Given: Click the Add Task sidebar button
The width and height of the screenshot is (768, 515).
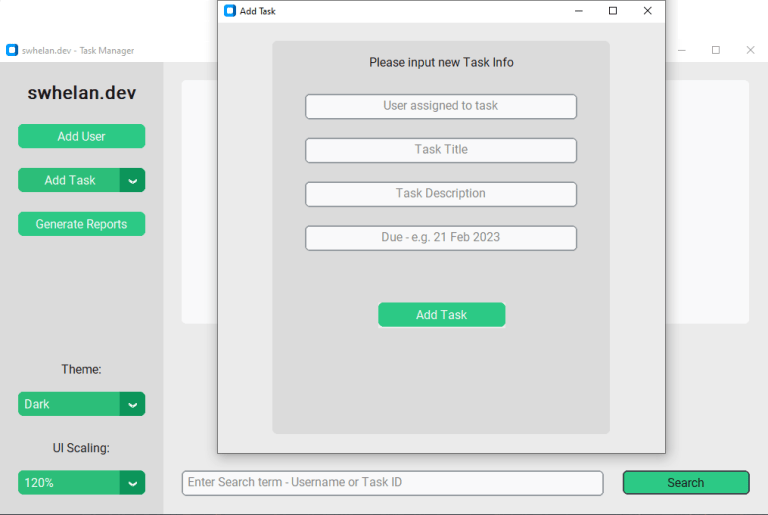Looking at the screenshot, I should 69,180.
